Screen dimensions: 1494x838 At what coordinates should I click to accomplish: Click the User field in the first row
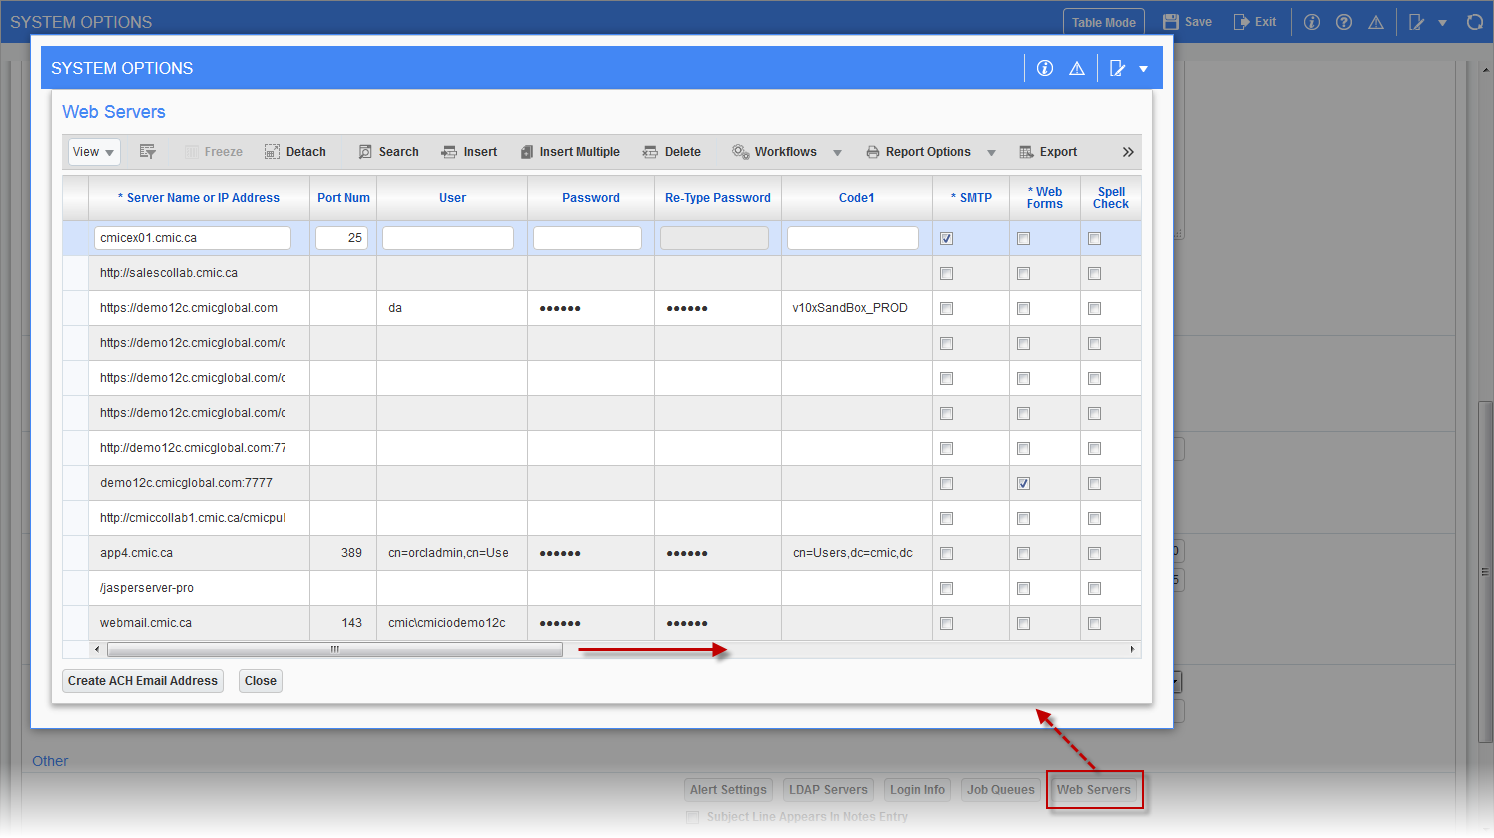click(448, 238)
